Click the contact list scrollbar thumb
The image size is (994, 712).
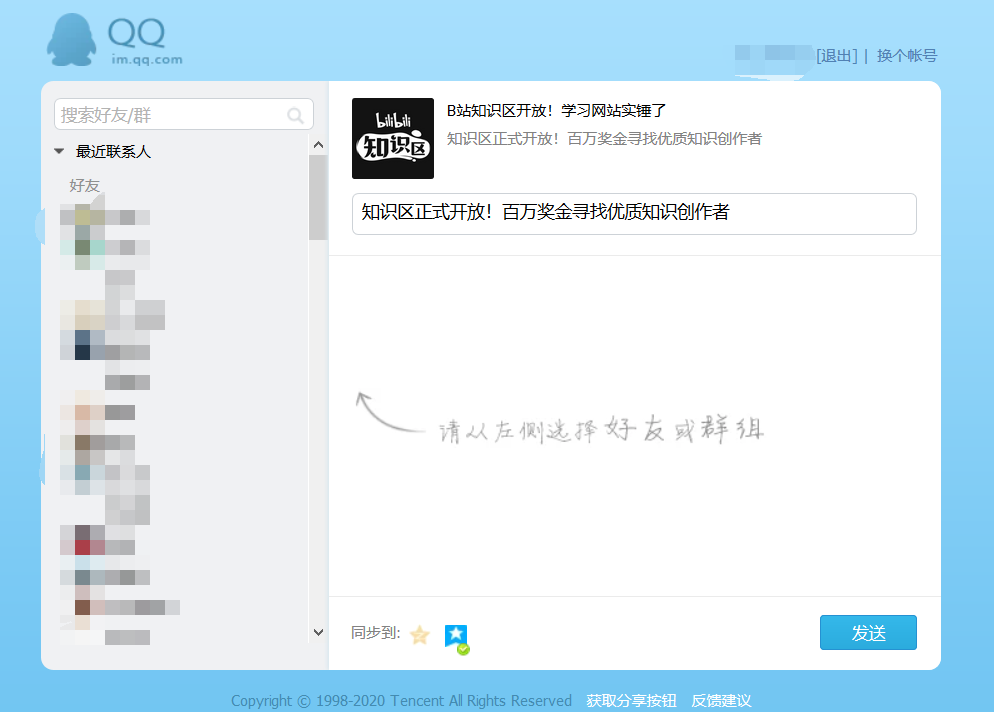tap(318, 197)
